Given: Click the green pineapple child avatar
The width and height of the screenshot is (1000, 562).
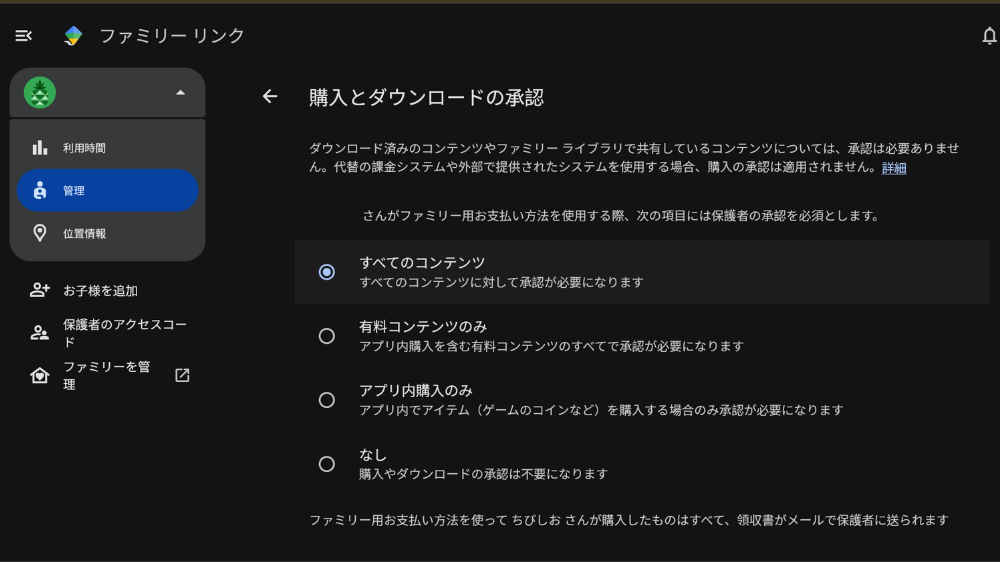Looking at the screenshot, I should (40, 93).
